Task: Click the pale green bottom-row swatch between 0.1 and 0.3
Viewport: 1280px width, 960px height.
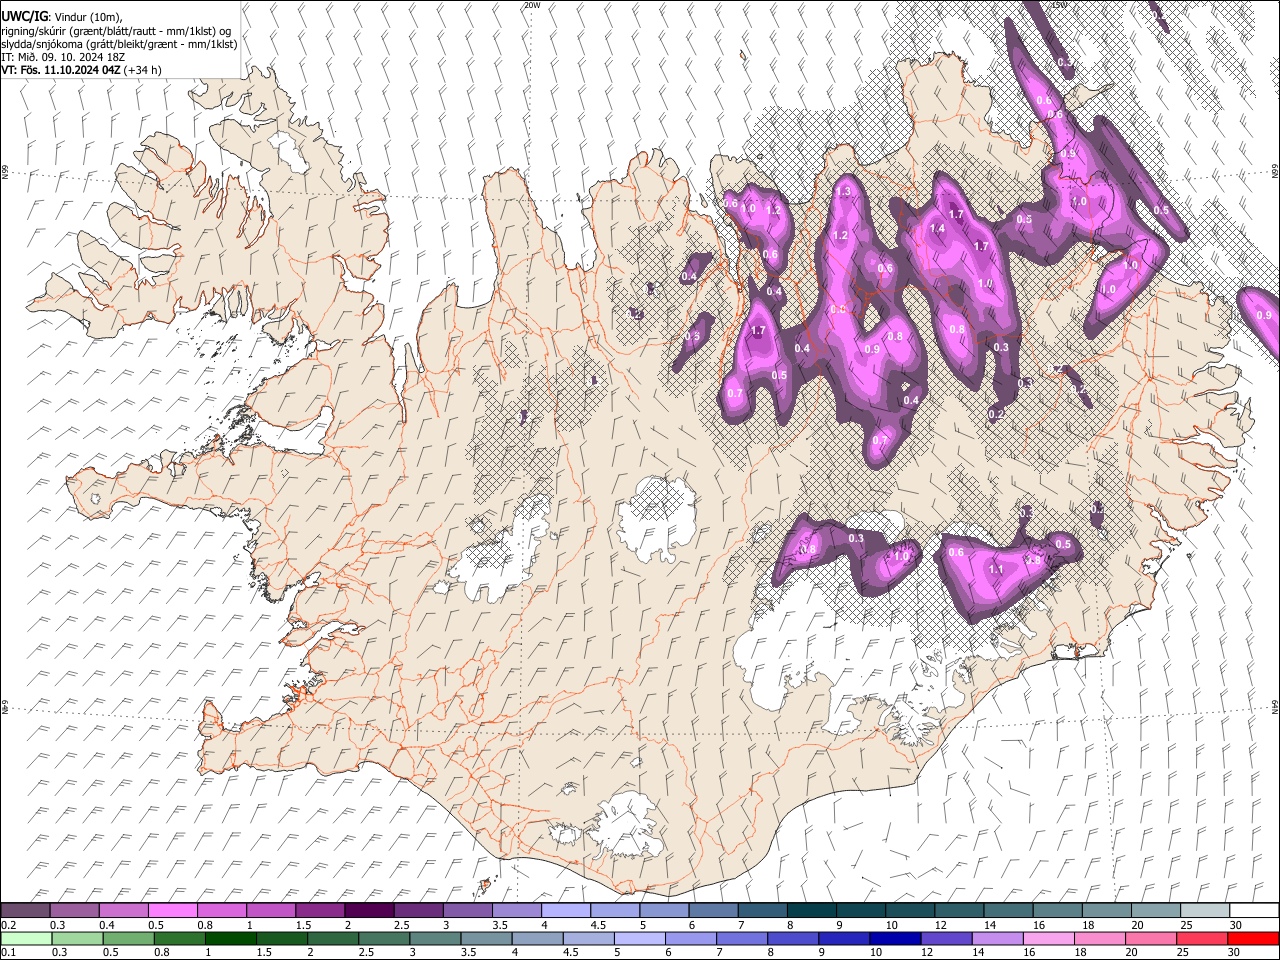Action: coord(27,938)
